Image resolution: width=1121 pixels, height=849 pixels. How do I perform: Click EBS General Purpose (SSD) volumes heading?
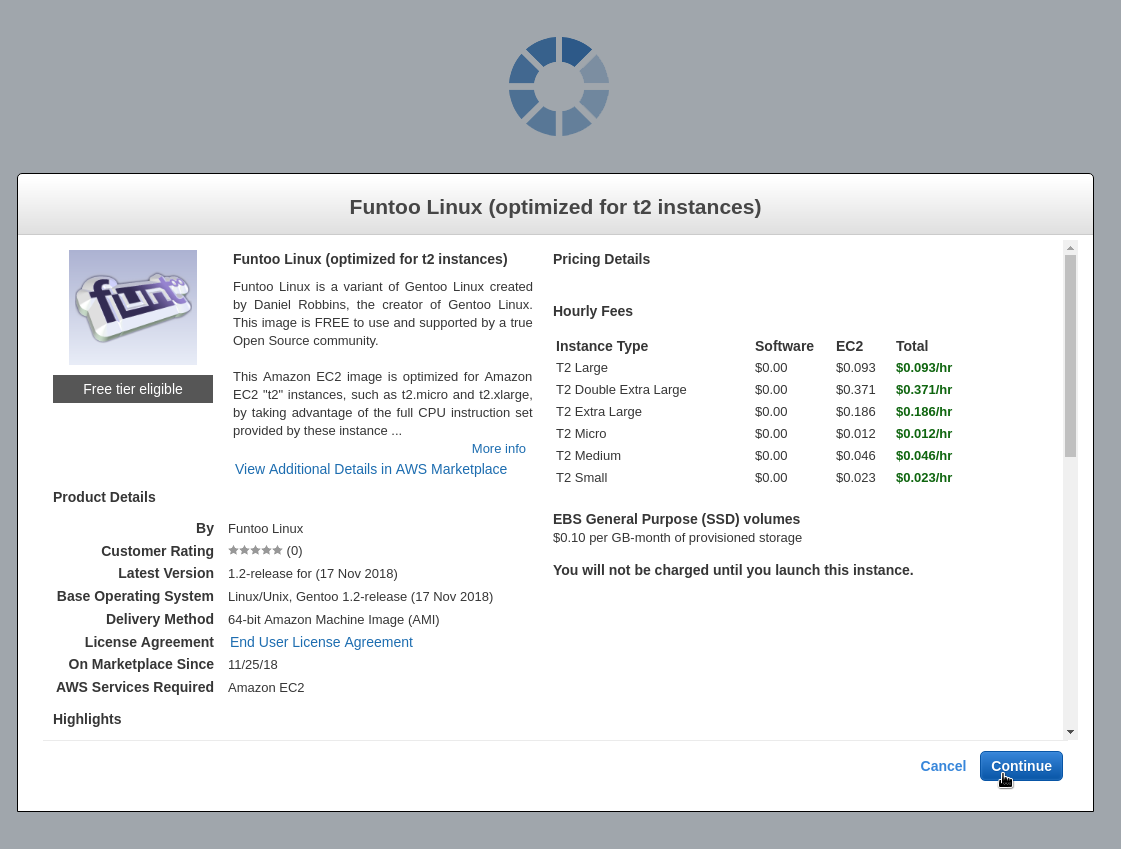tap(676, 520)
